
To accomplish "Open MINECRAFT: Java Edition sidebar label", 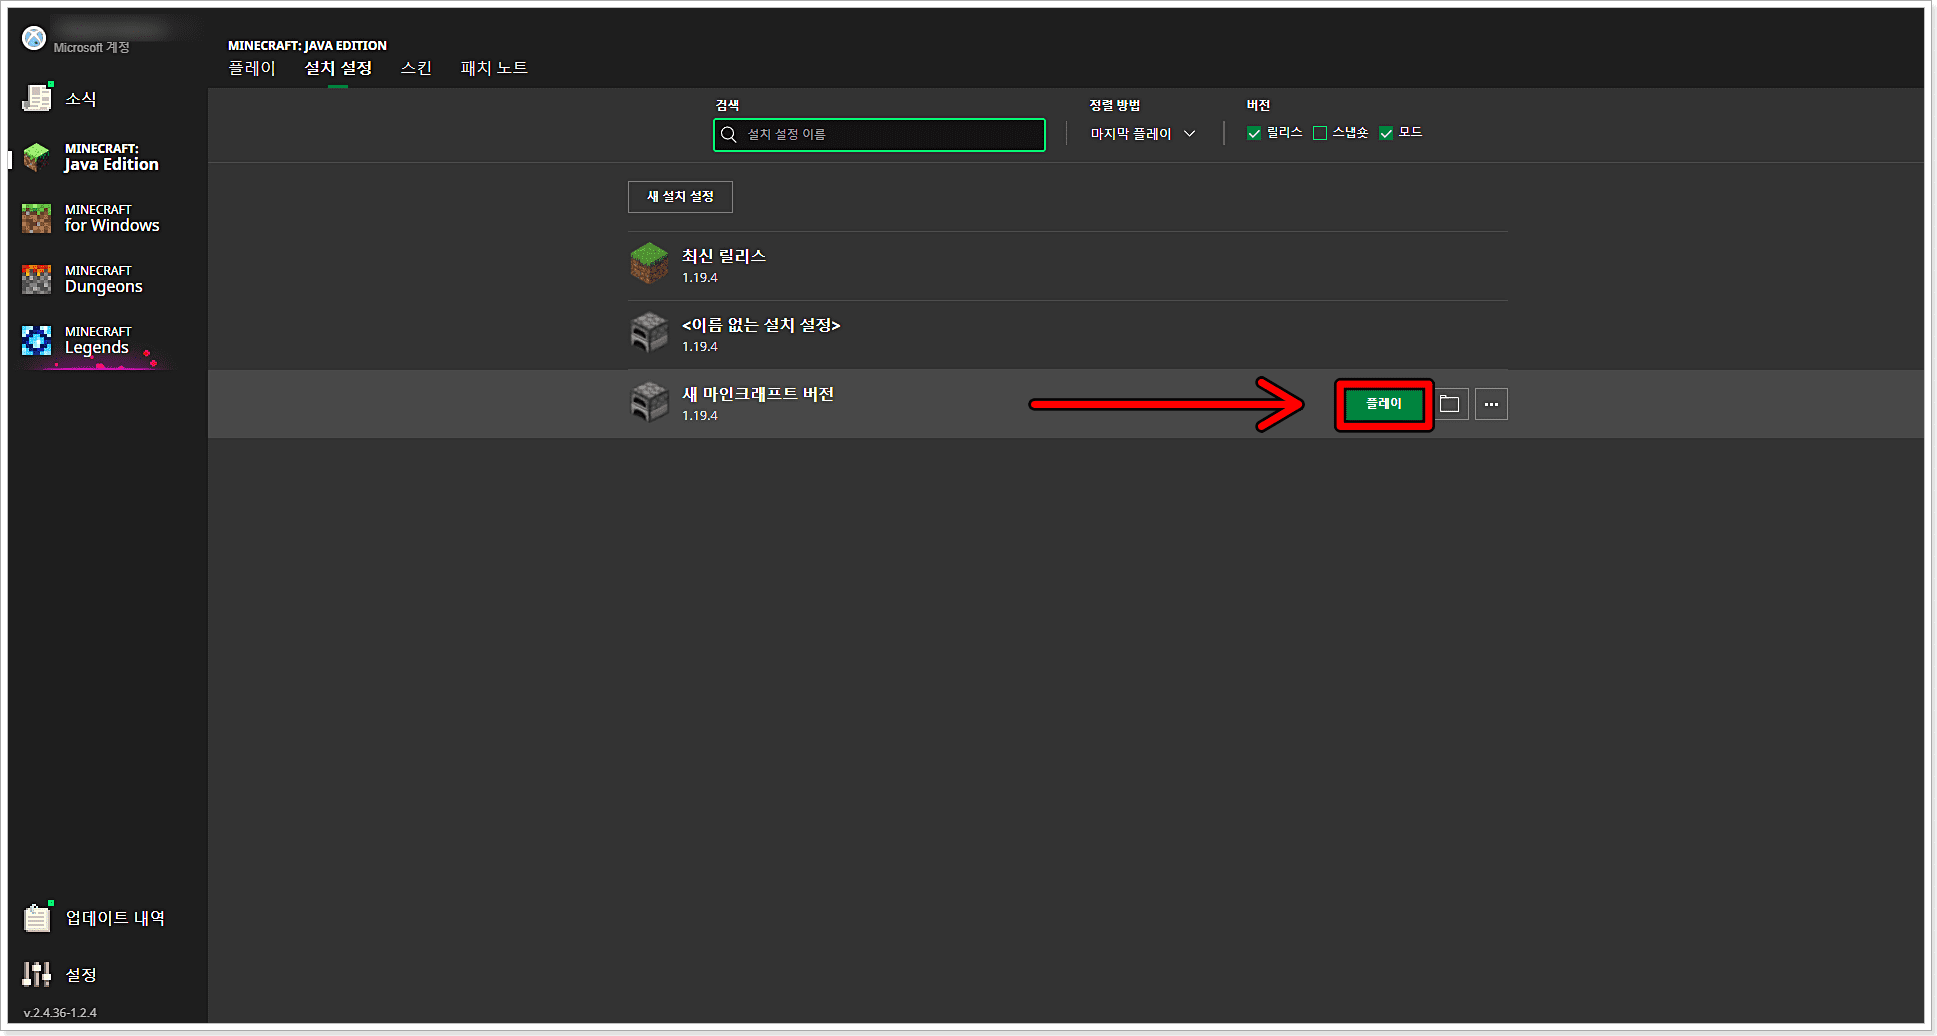I will click(112, 157).
